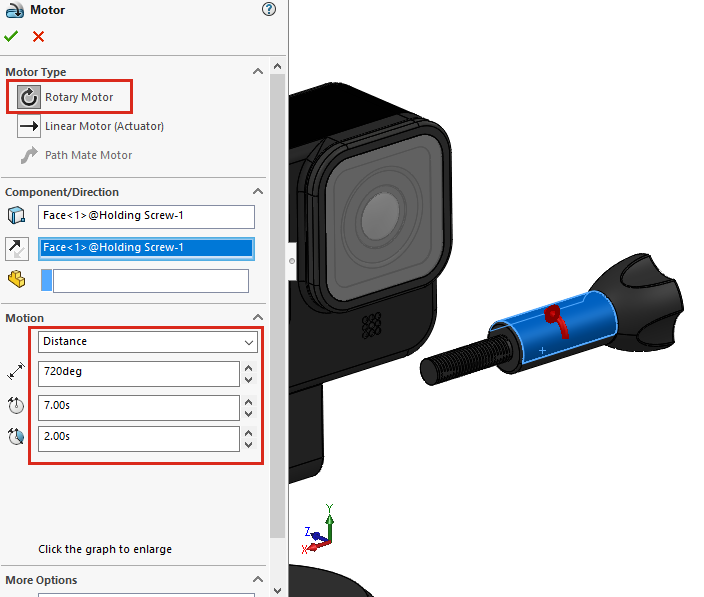The width and height of the screenshot is (704, 597).
Task: Click the 720deg displacement field
Action: [138, 374]
